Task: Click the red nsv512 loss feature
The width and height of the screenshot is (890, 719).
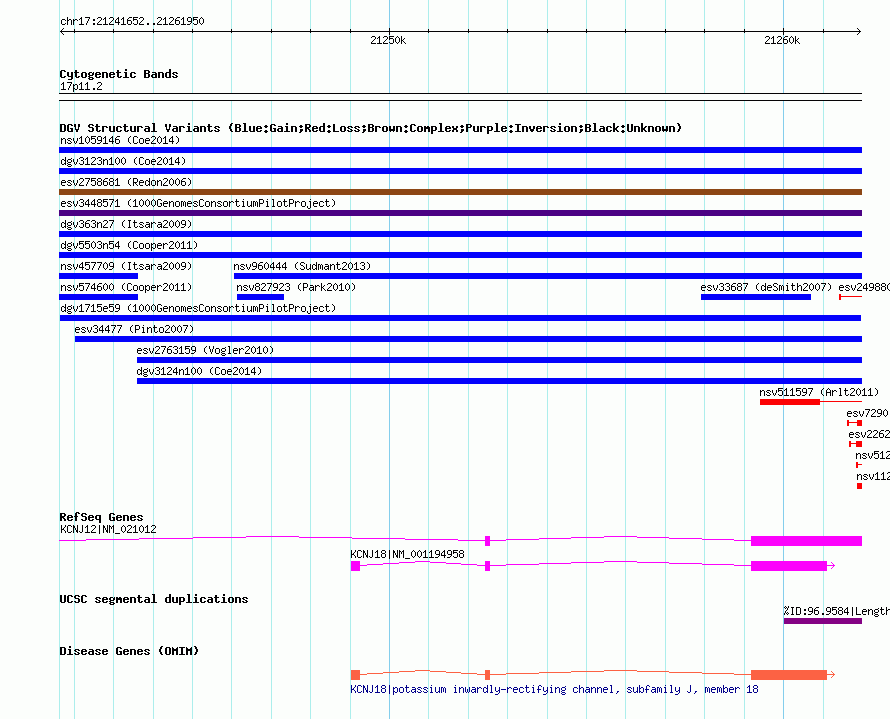Action: point(859,465)
